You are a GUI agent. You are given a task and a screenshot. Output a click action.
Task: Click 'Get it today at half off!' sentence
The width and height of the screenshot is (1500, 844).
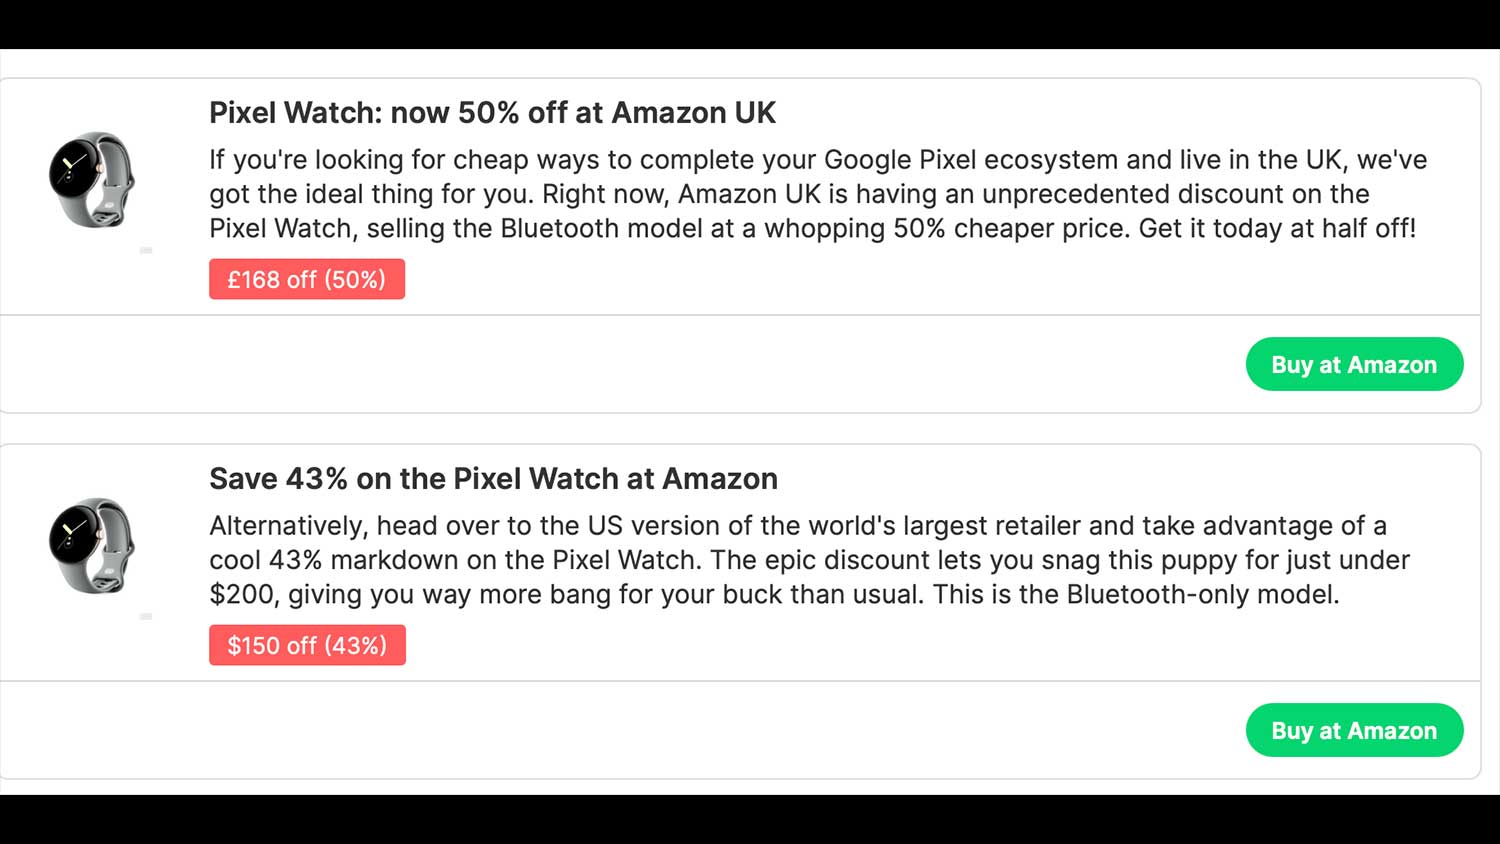(x=1277, y=229)
